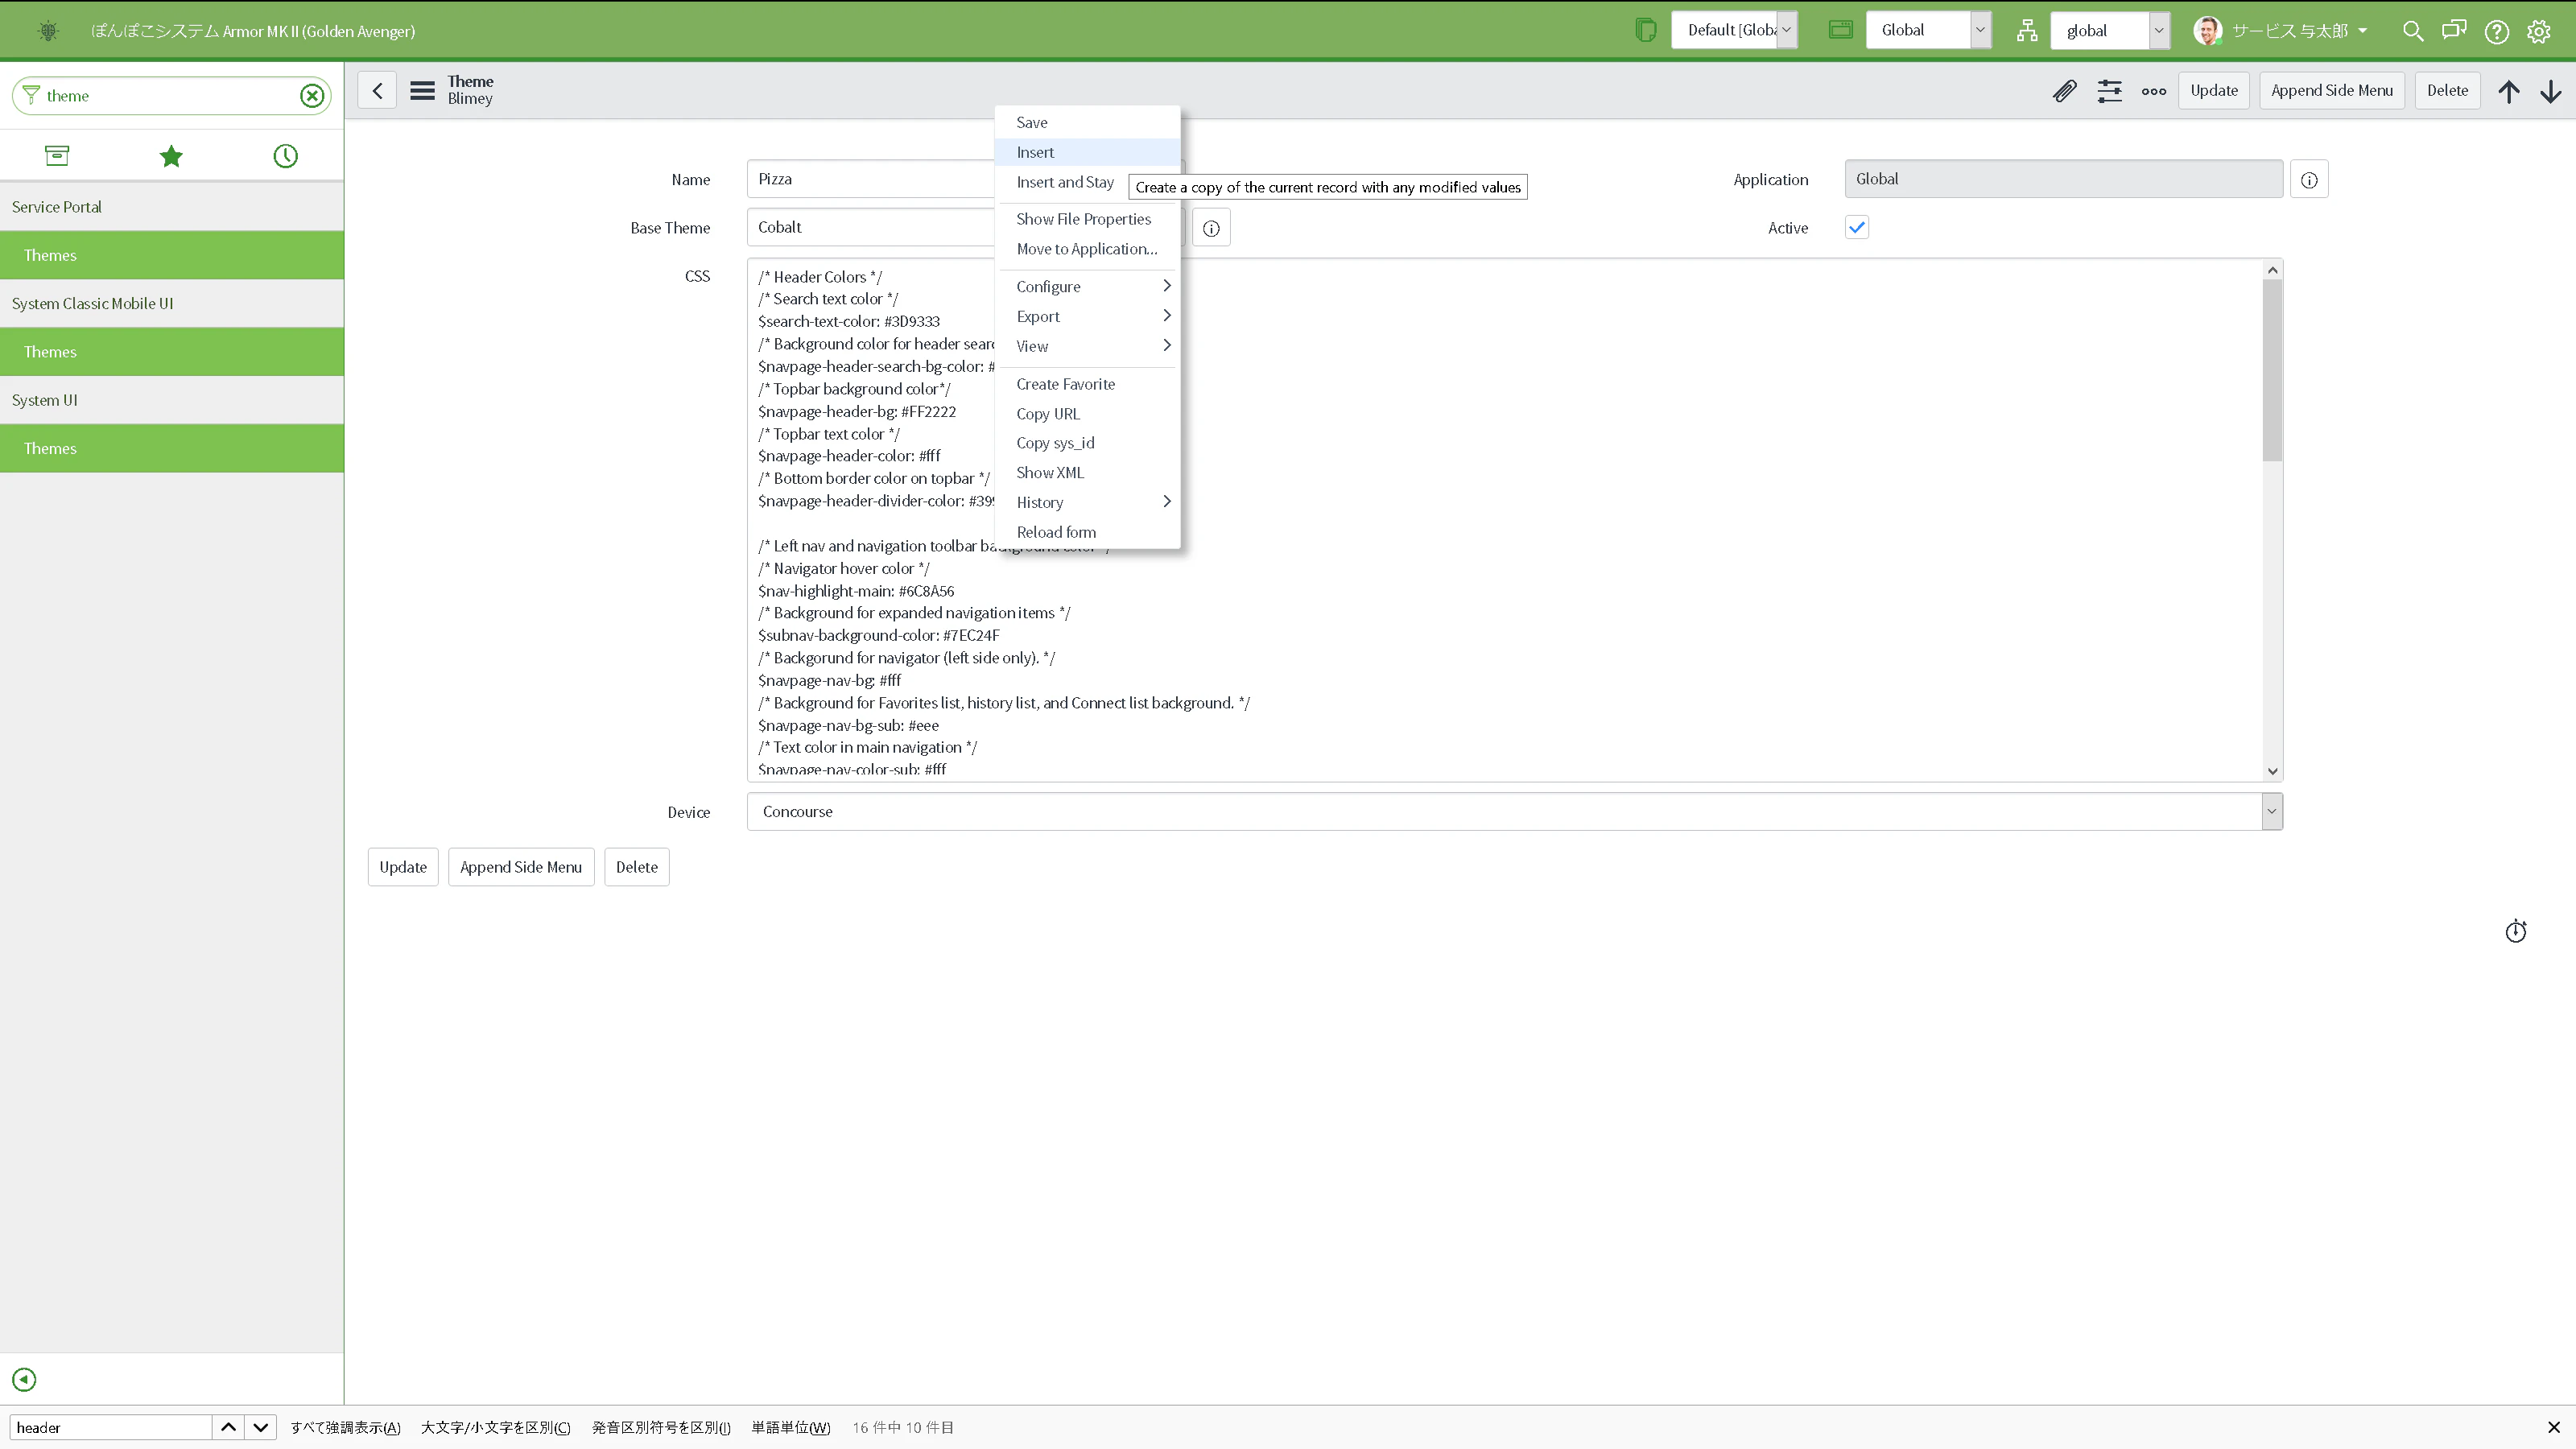Screen dimensions: 2576x1449
Task: Open the Device dropdown showing Concourse
Action: click(x=1514, y=811)
